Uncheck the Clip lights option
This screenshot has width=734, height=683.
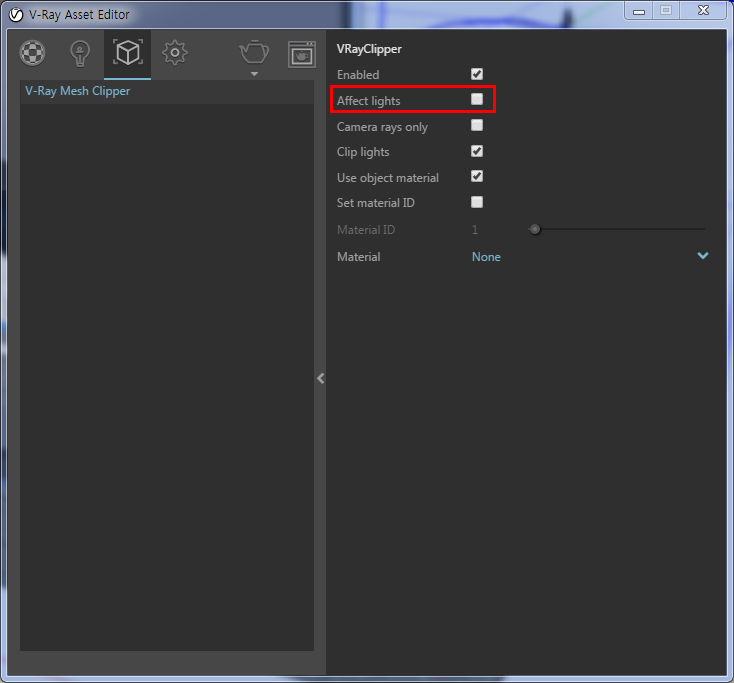point(477,151)
